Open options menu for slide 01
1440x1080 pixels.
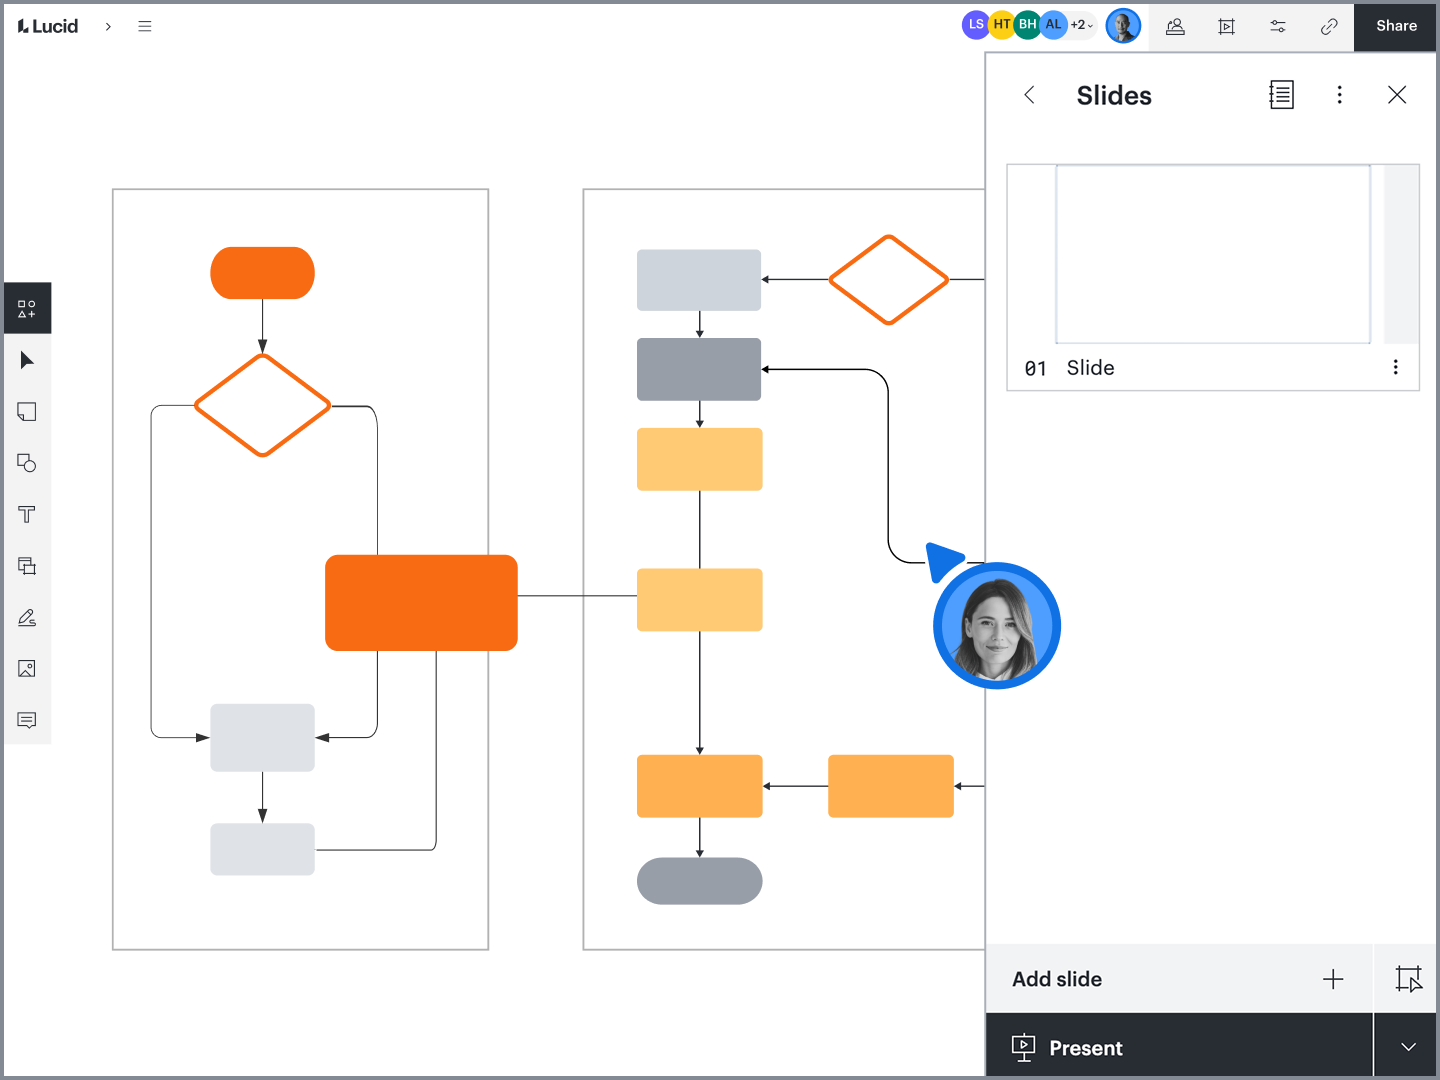[1395, 367]
